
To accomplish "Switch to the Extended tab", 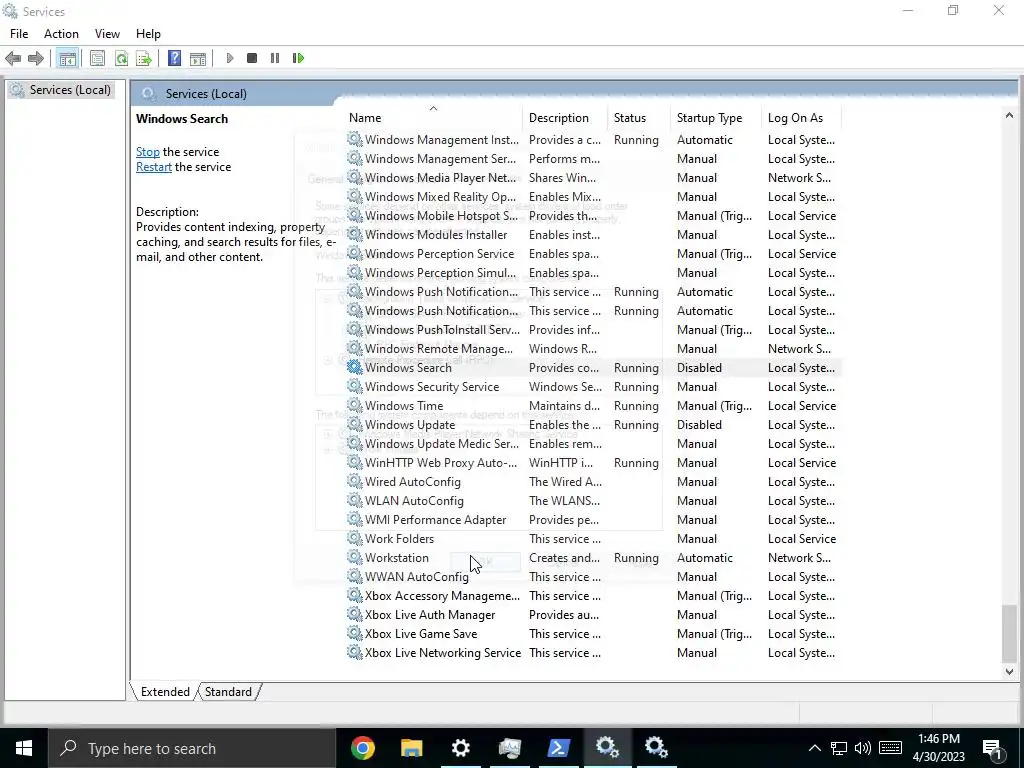I will point(165,692).
